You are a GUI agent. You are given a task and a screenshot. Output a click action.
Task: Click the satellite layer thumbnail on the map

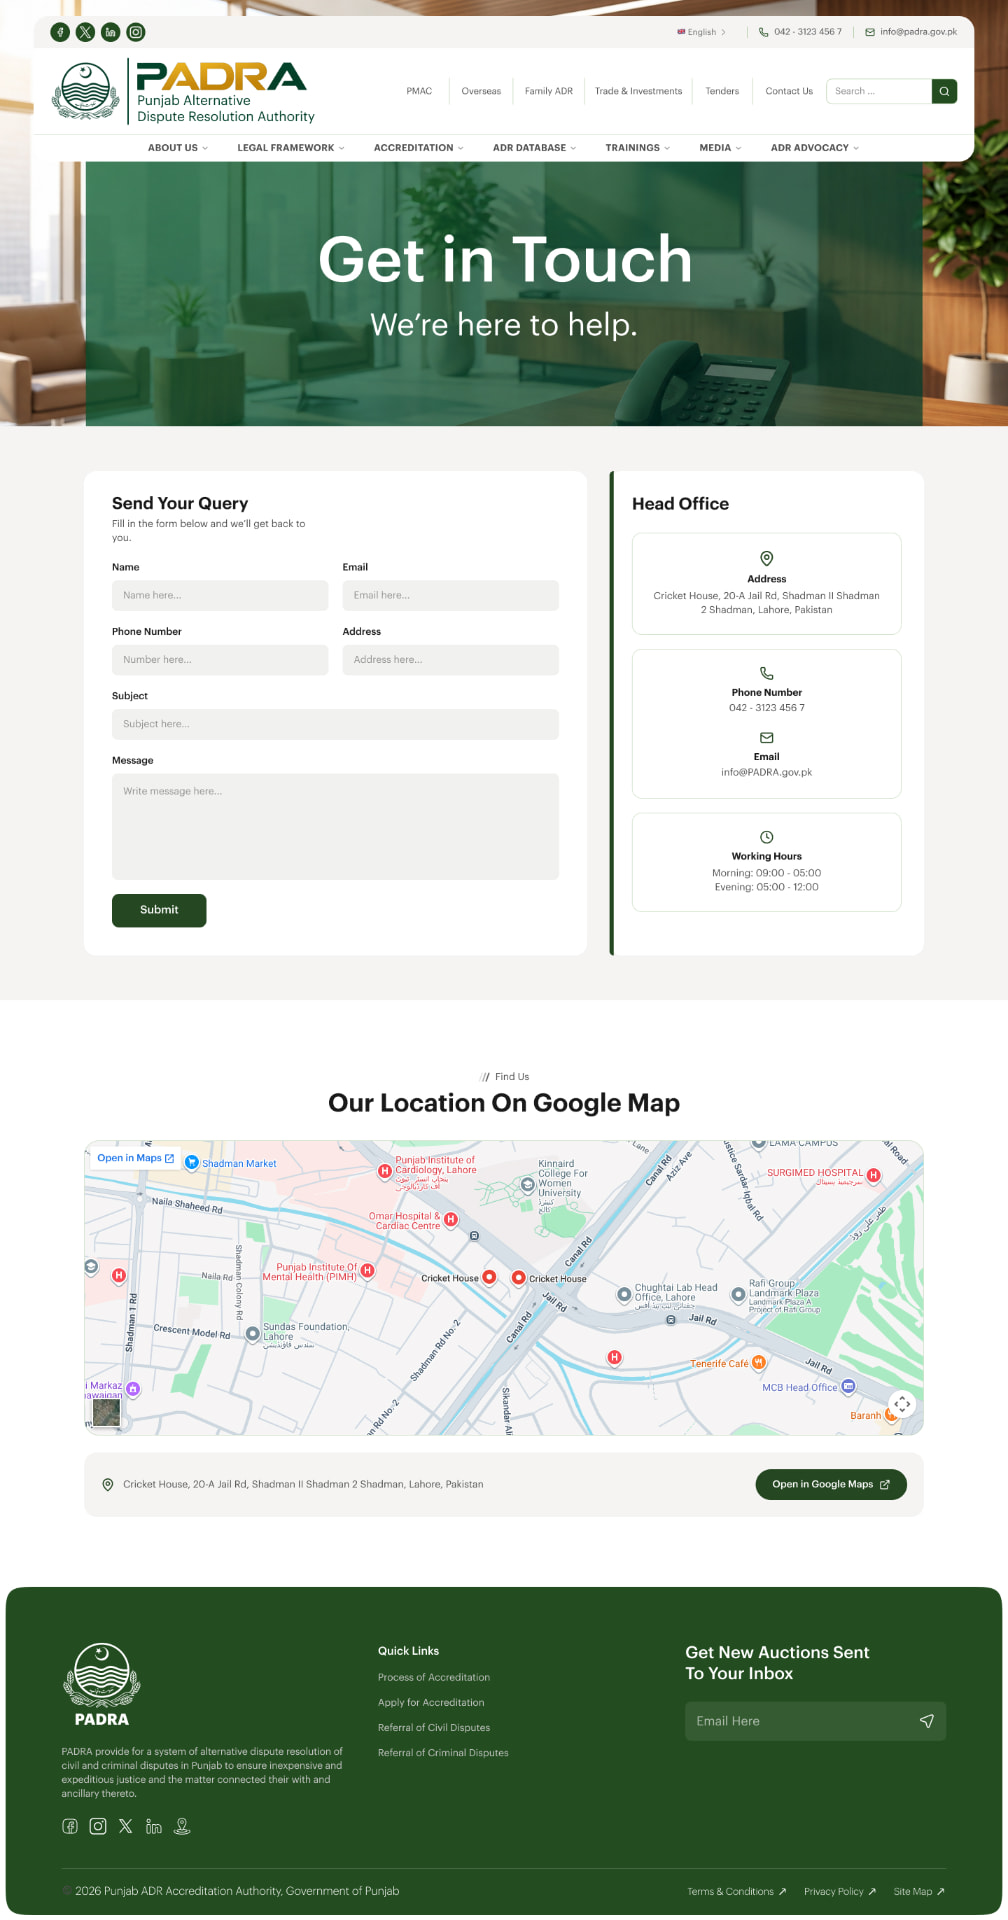click(106, 1412)
